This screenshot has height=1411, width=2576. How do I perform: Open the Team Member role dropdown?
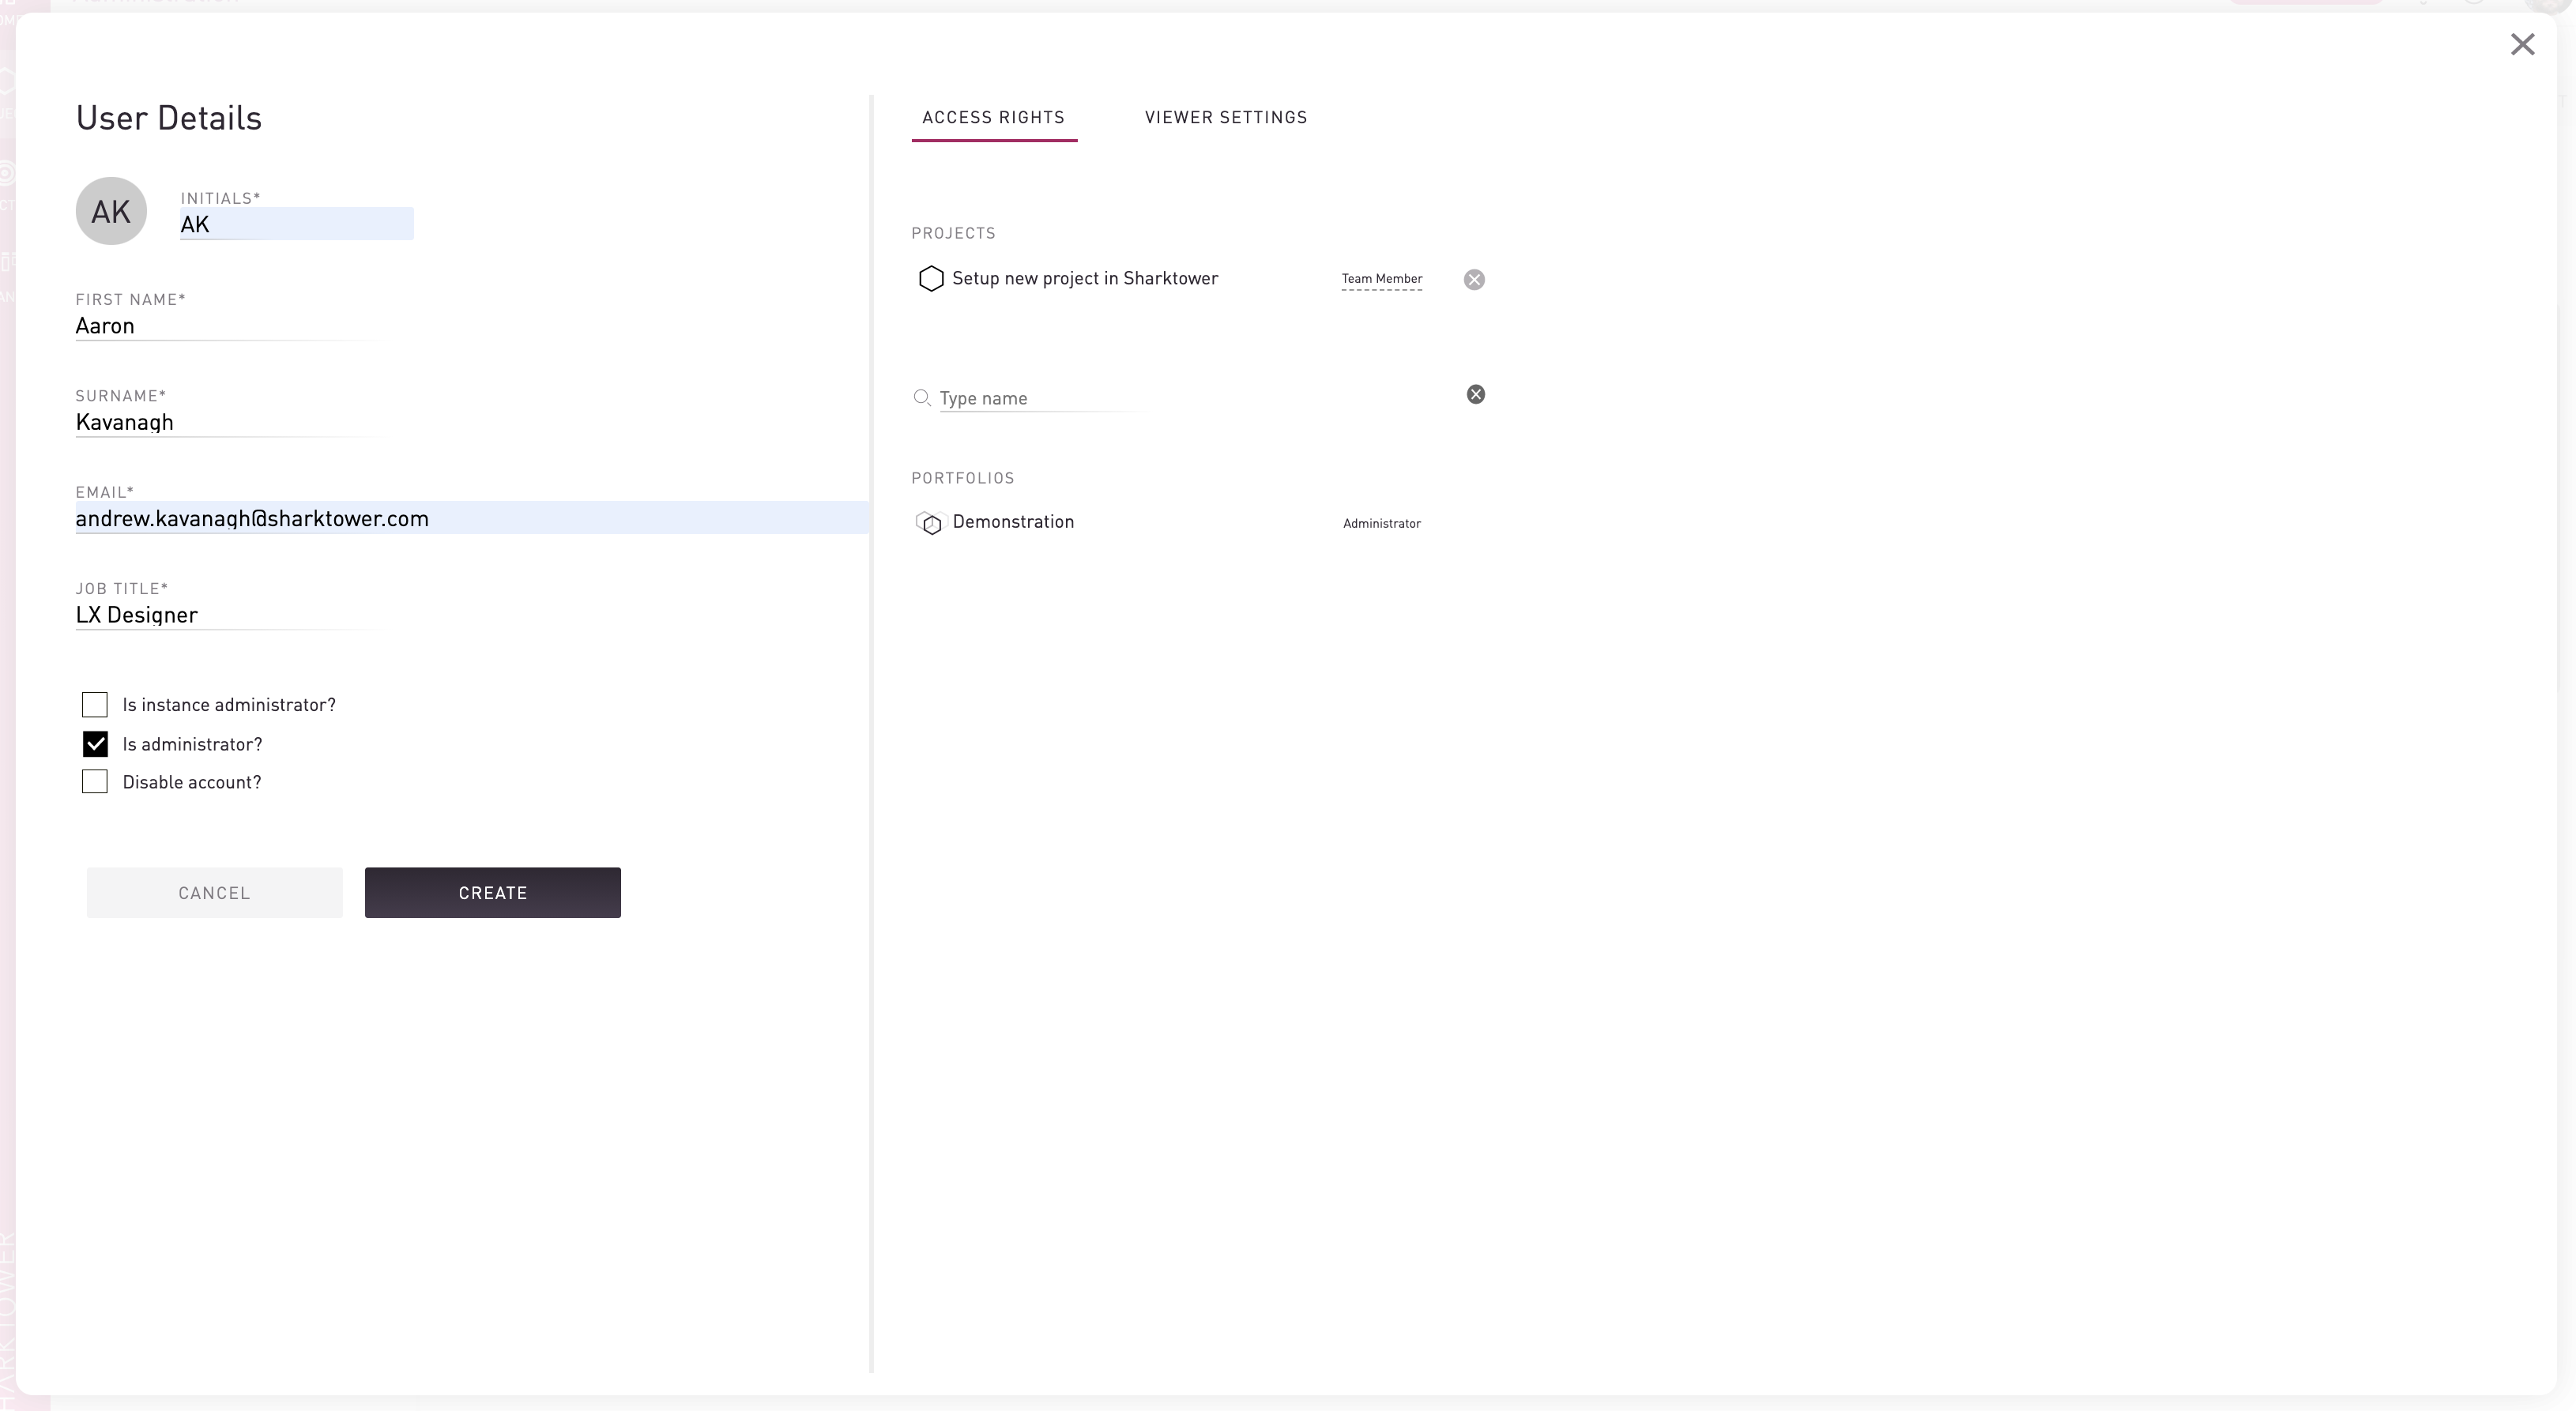[x=1381, y=279]
